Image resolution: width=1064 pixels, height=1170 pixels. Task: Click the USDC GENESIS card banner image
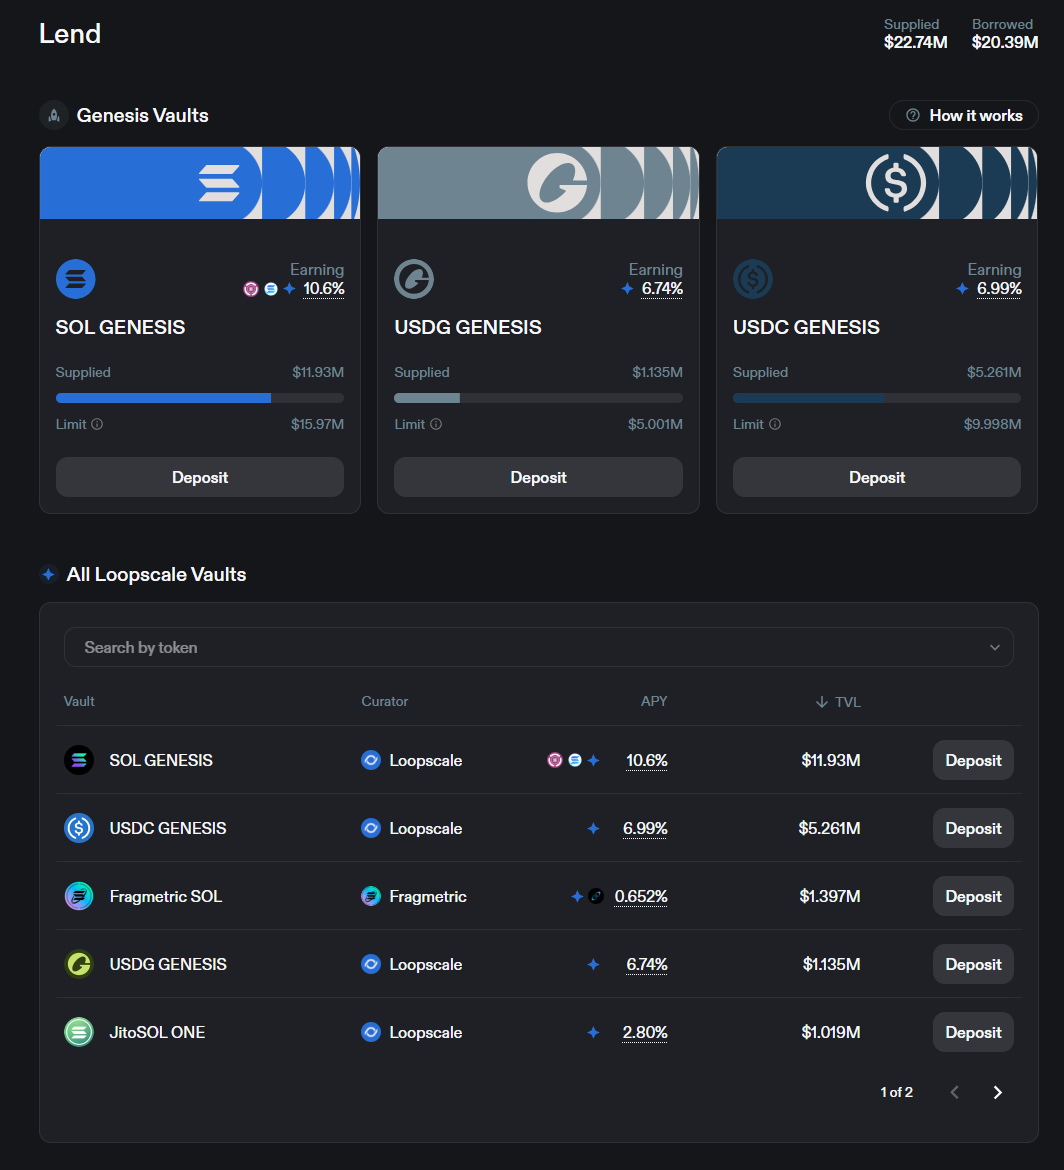(877, 183)
